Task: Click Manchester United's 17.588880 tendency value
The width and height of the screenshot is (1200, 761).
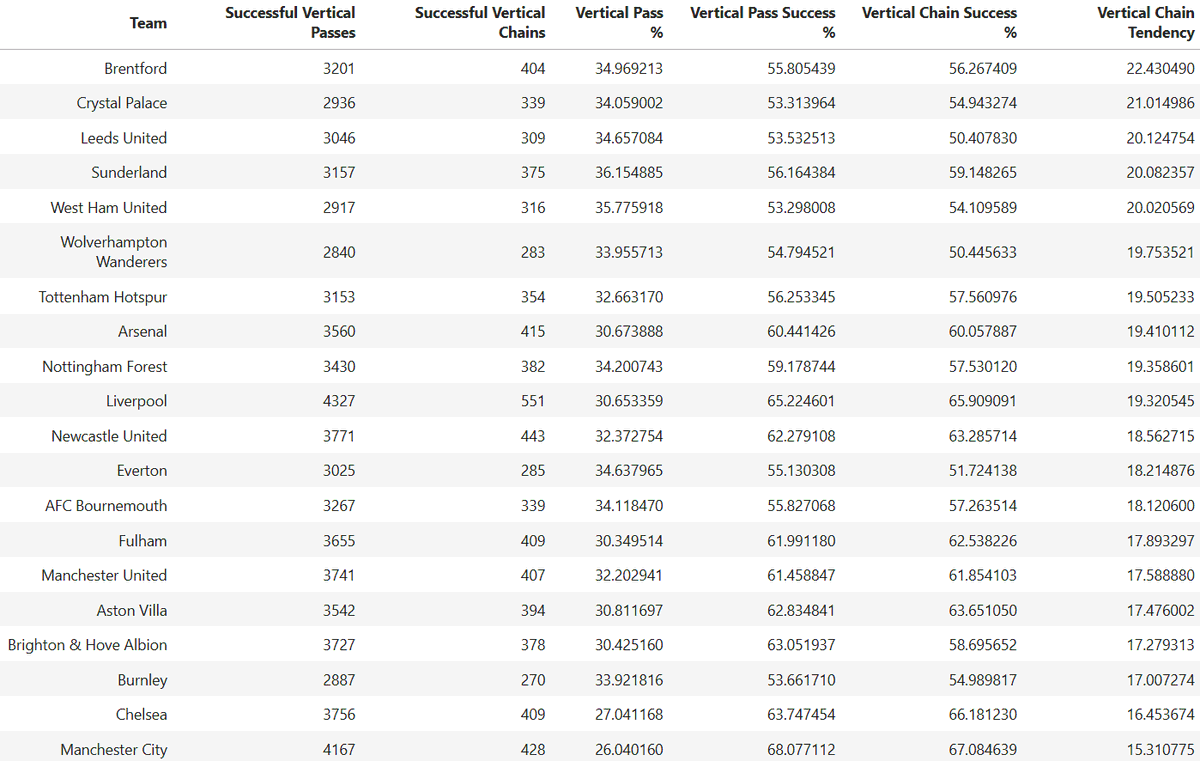Action: 1160,576
